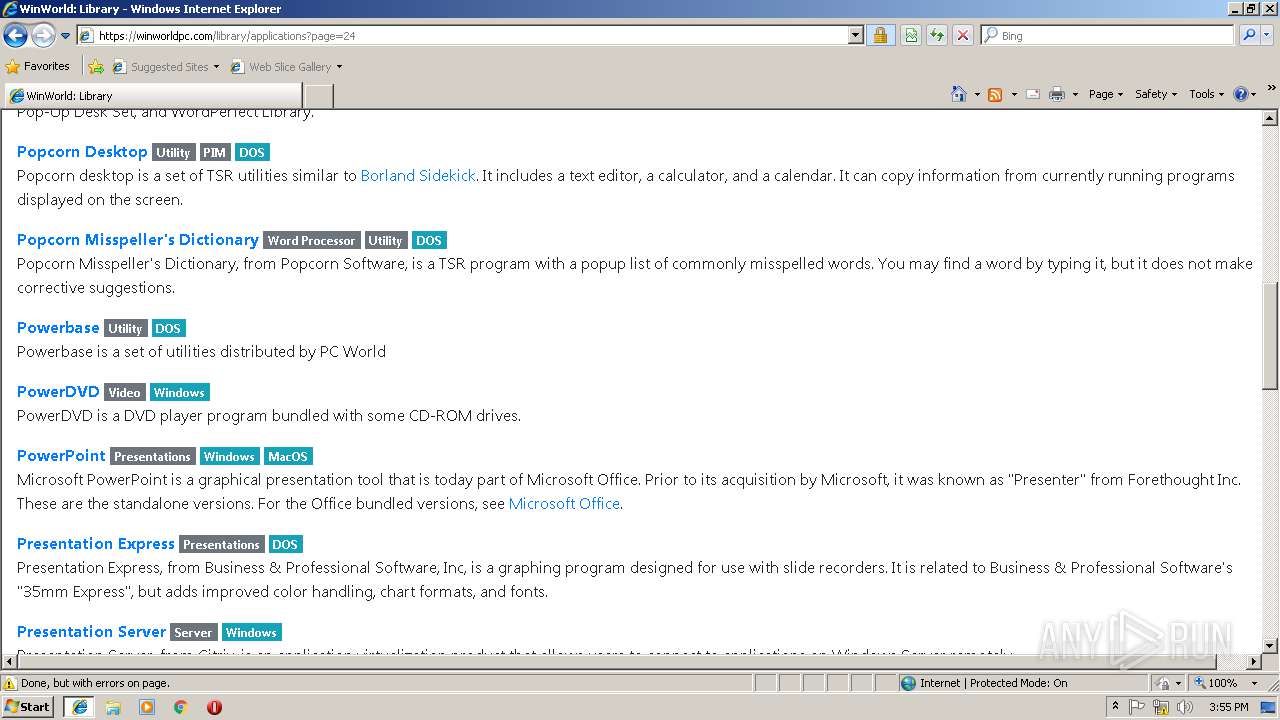Open the Windows Start button
1280x720 pixels.
coord(28,706)
